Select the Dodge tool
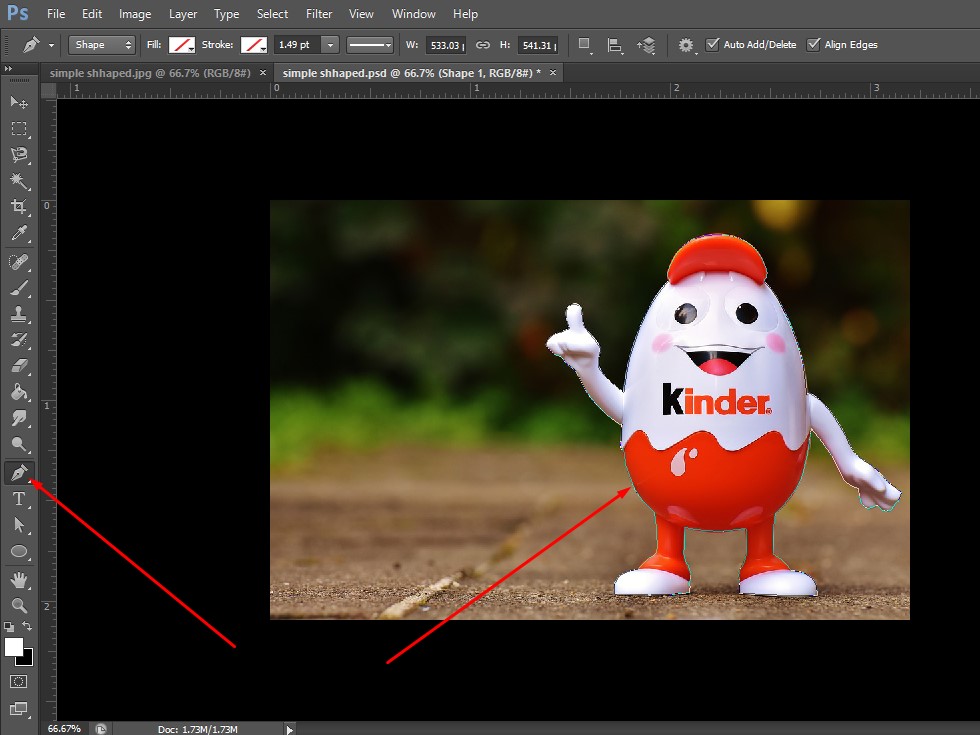 (x=19, y=444)
